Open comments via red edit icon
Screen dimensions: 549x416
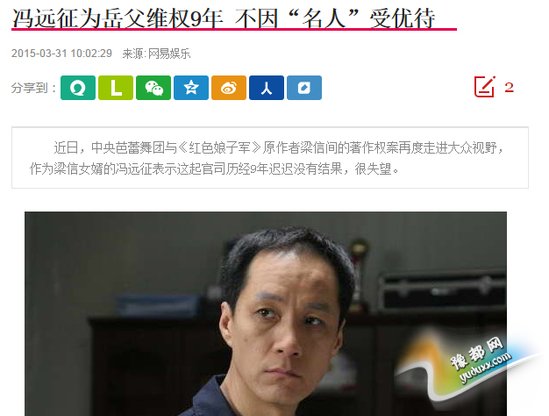click(x=485, y=86)
